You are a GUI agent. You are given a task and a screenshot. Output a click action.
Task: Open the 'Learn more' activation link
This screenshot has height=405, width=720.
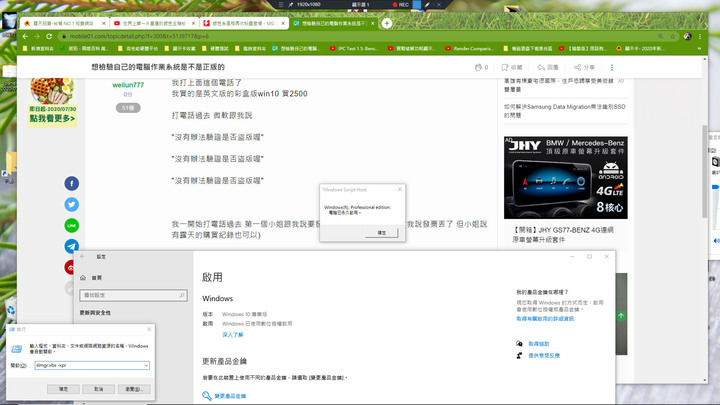pyautogui.click(x=233, y=335)
